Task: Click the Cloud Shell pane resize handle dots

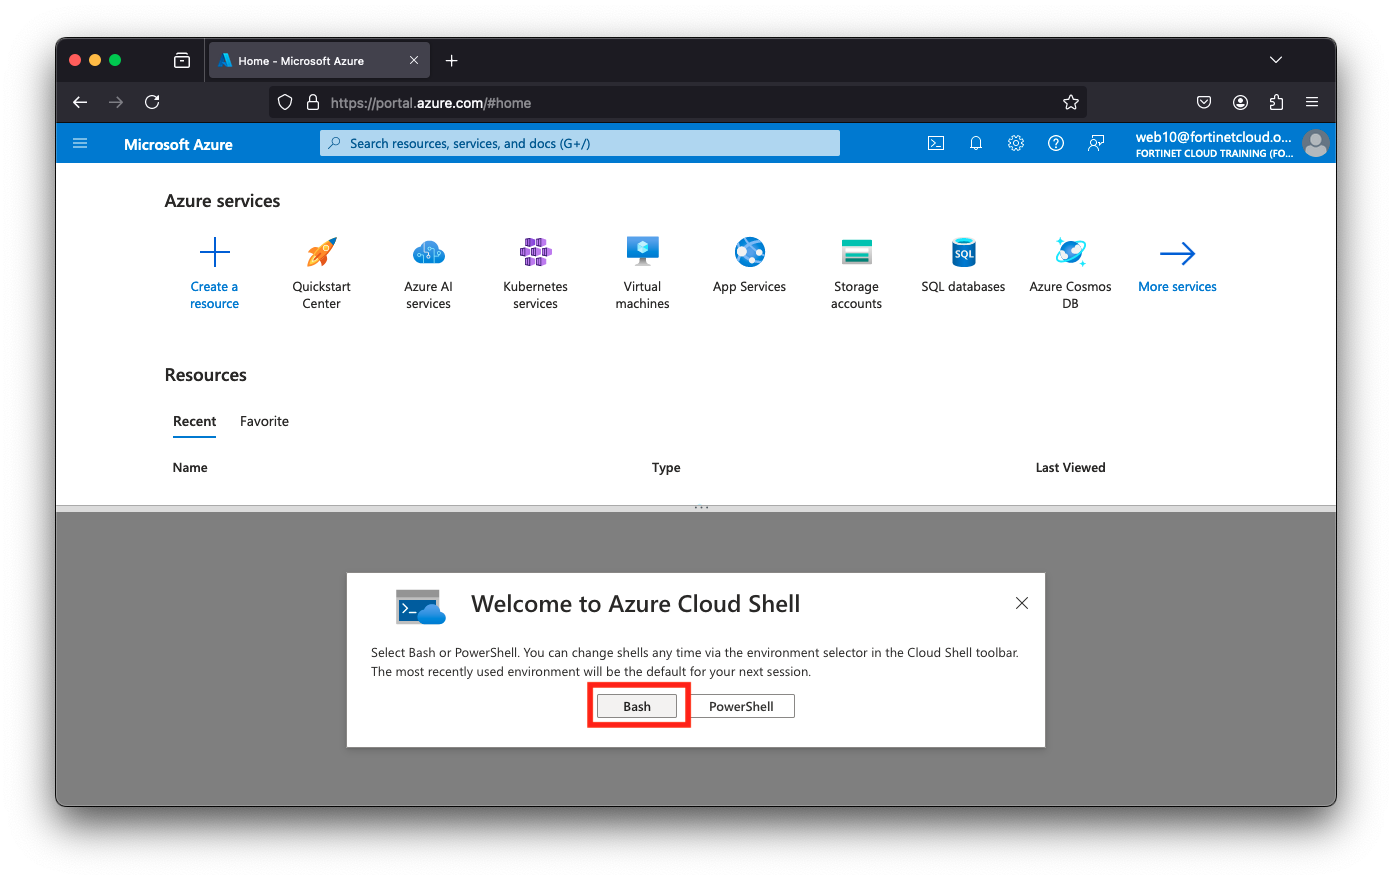Action: pos(702,508)
